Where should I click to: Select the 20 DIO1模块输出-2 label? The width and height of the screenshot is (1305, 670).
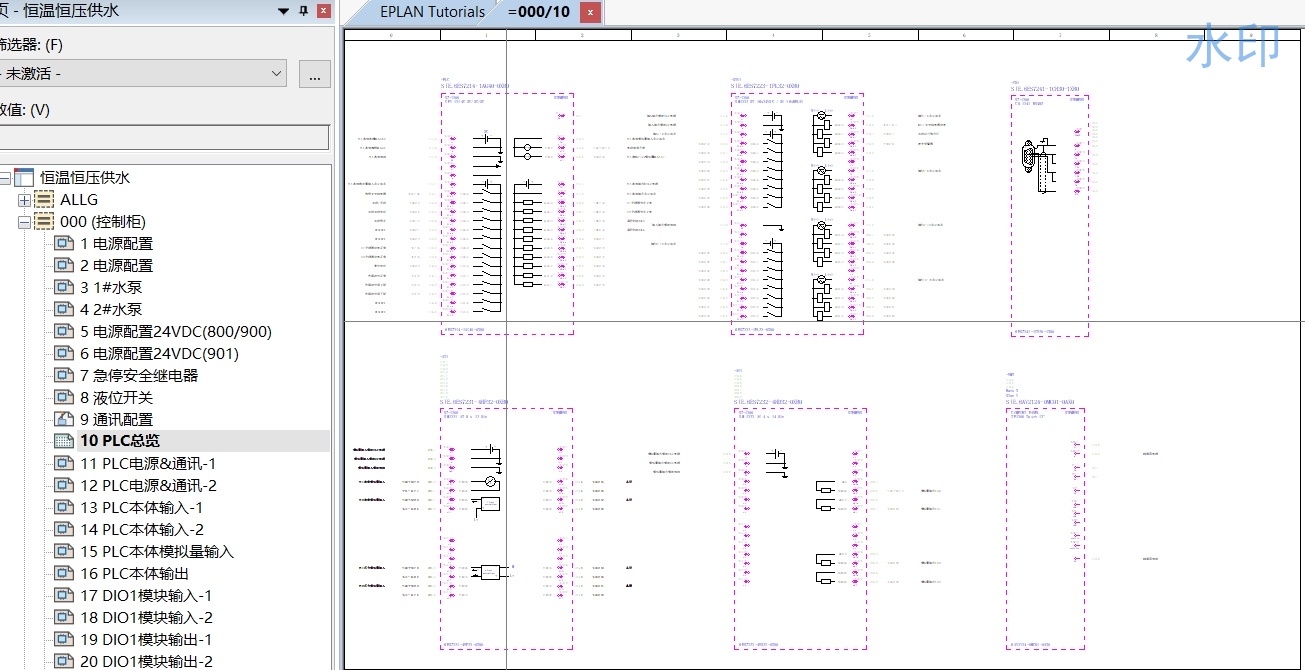(x=147, y=661)
